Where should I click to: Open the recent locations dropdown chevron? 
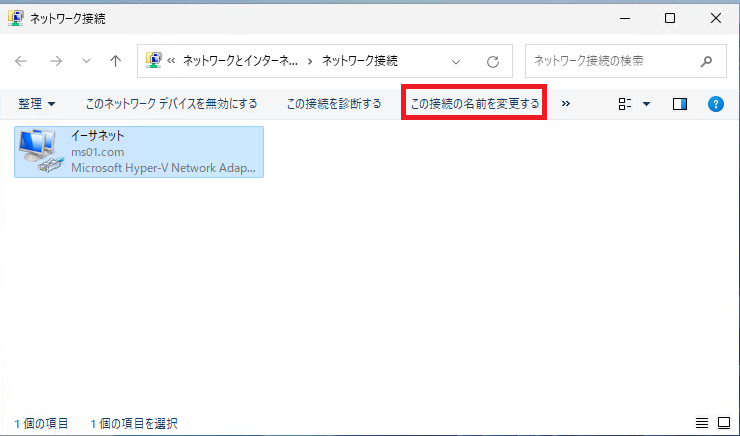coord(86,61)
